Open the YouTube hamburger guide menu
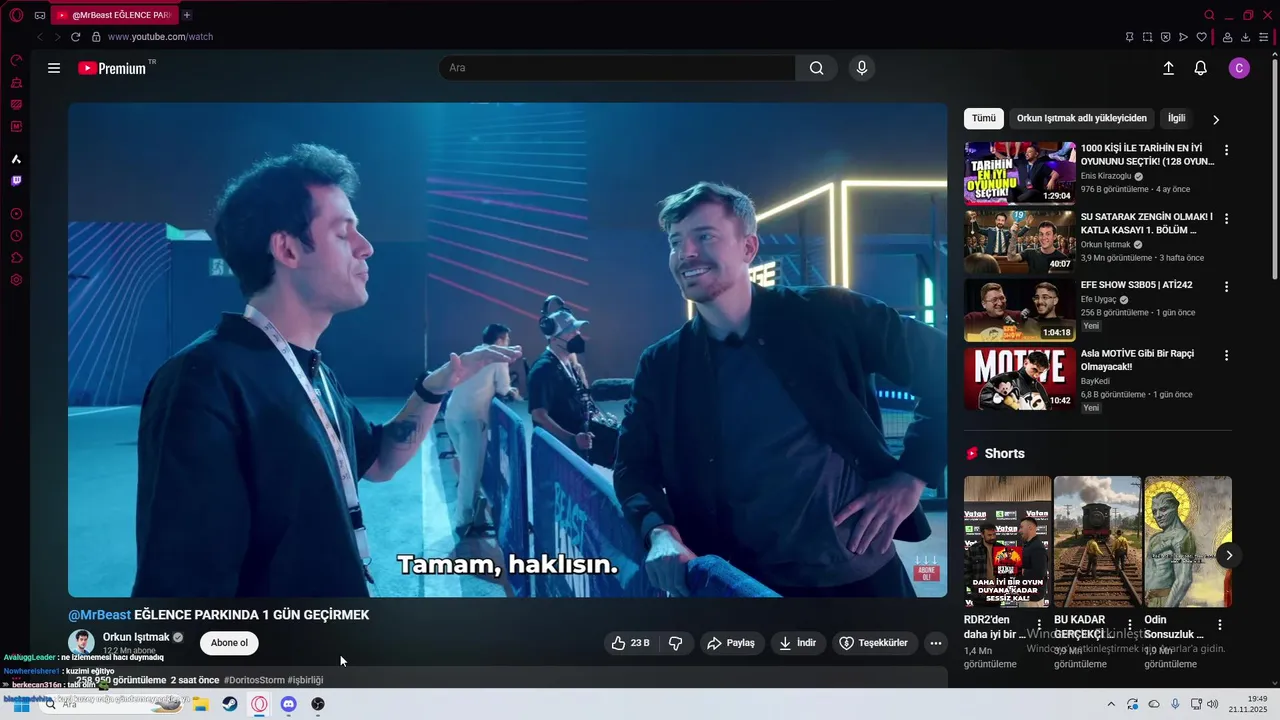This screenshot has width=1280, height=720. (54, 68)
